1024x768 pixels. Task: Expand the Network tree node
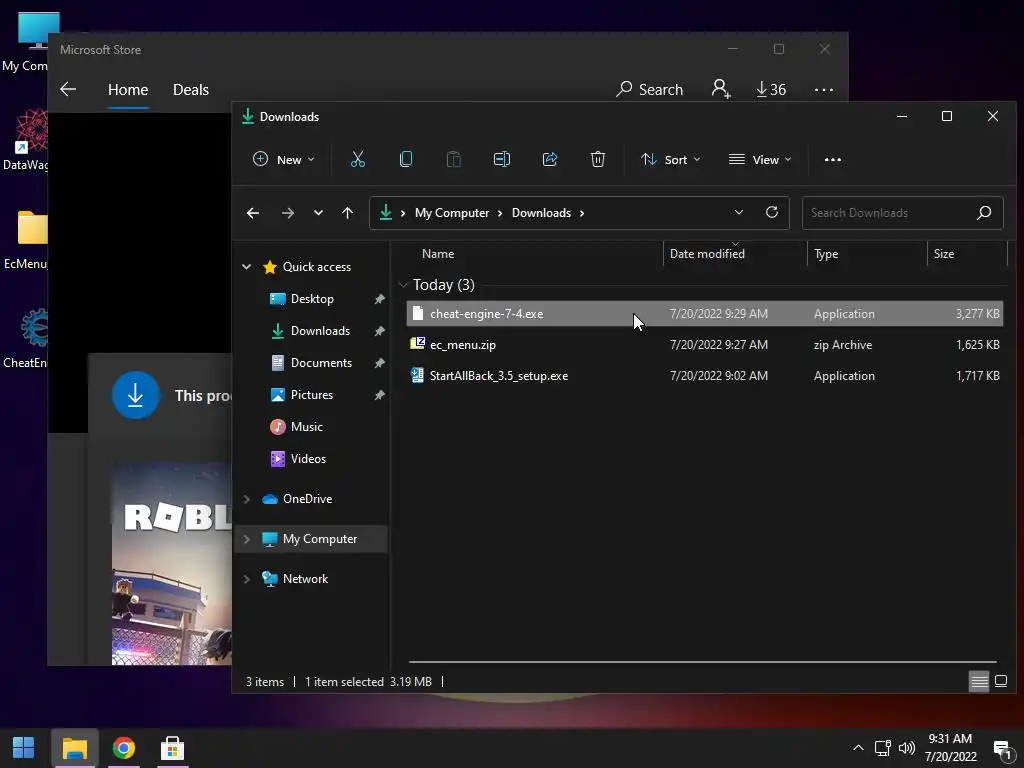click(x=247, y=579)
